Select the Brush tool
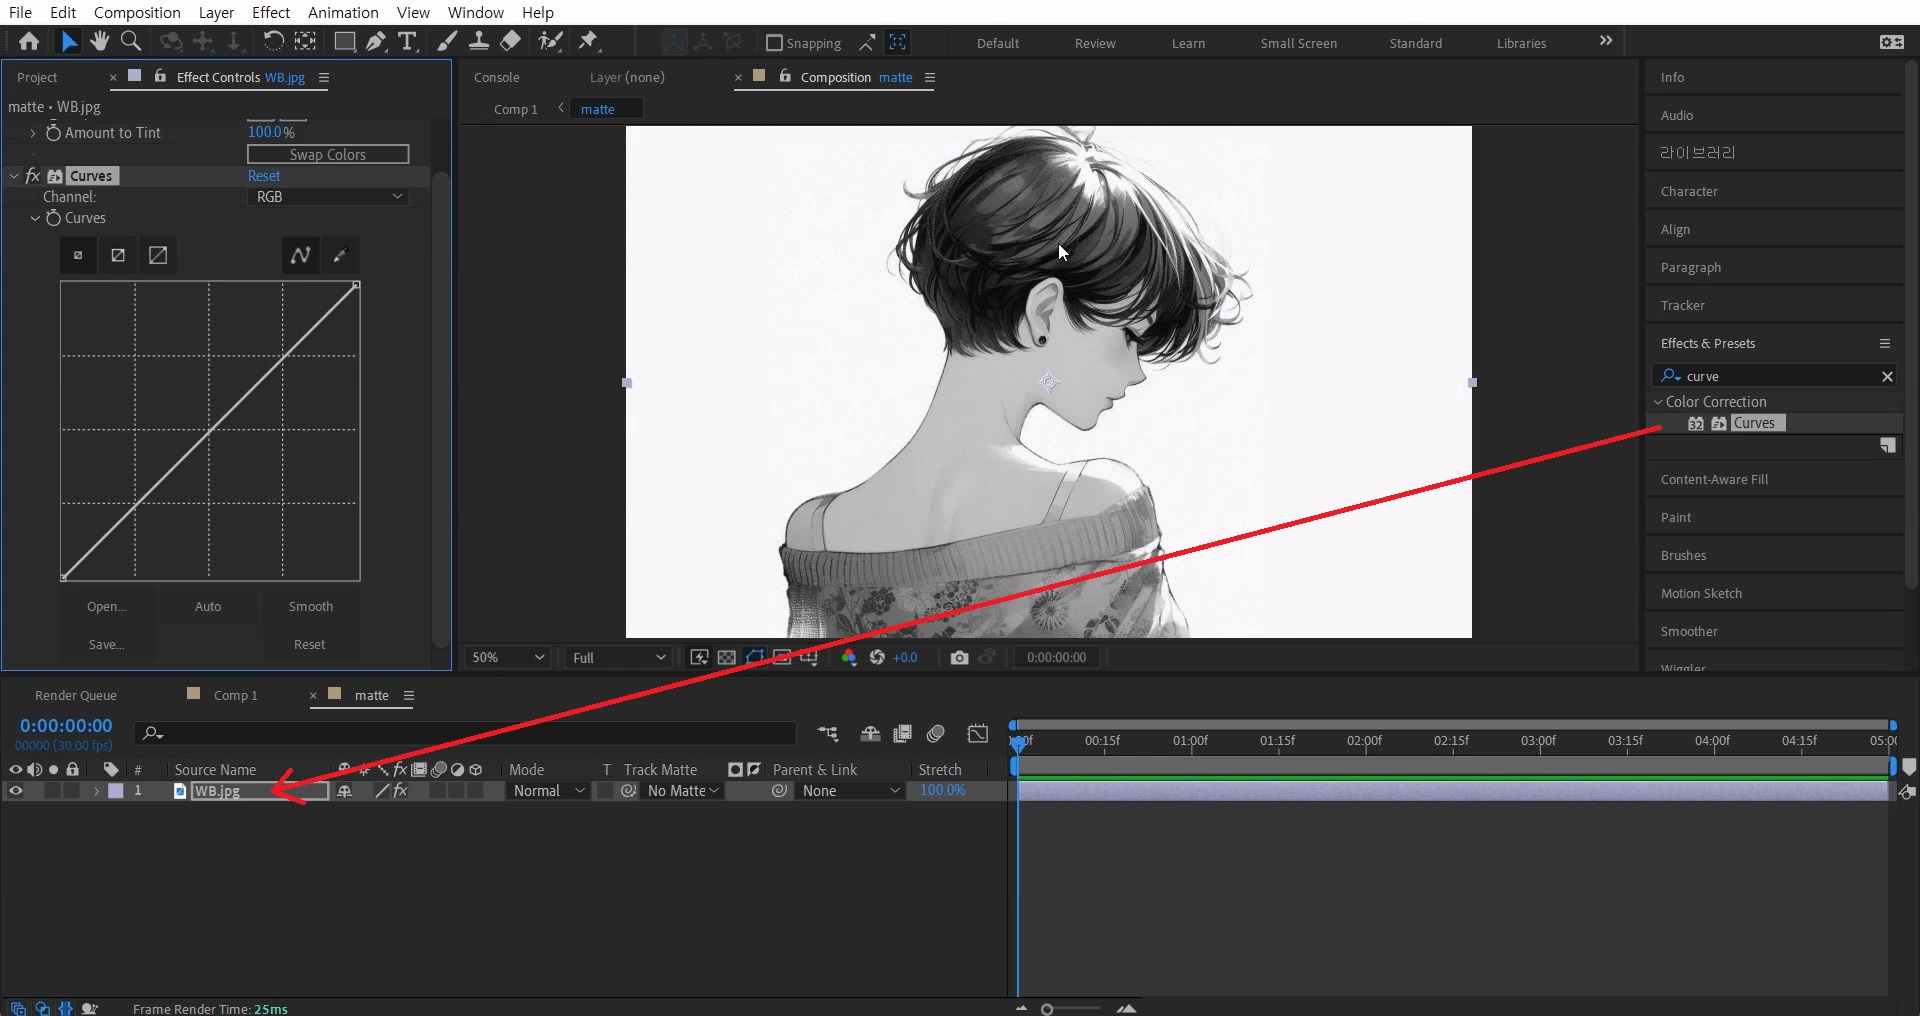The width and height of the screenshot is (1920, 1016). coord(447,41)
